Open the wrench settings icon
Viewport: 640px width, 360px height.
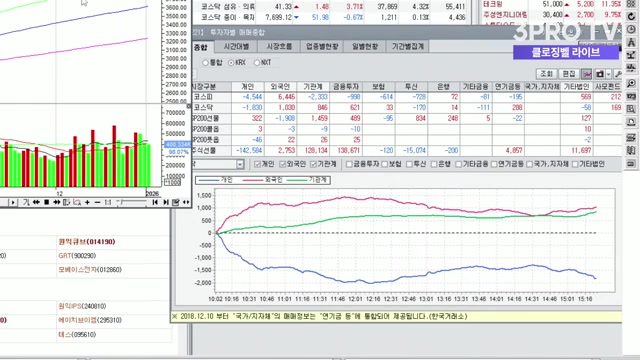[x=618, y=74]
